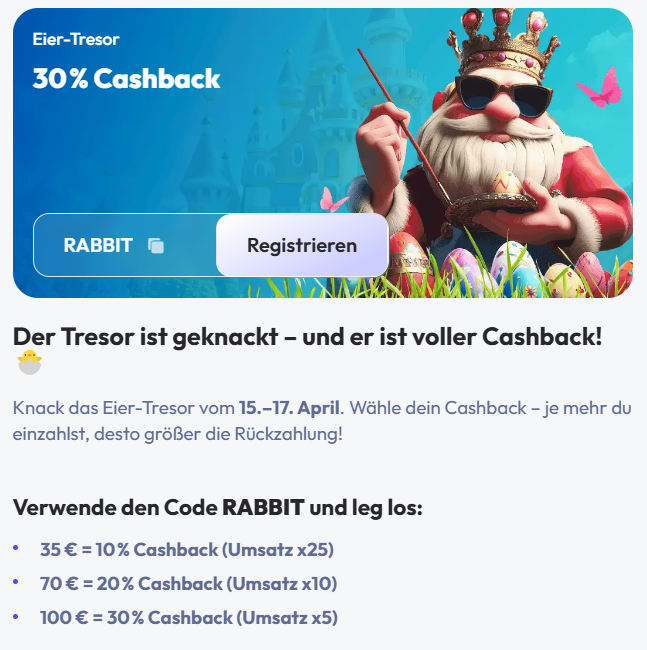Click the paintbrush in the king's hand
The image size is (647, 650).
[404, 126]
